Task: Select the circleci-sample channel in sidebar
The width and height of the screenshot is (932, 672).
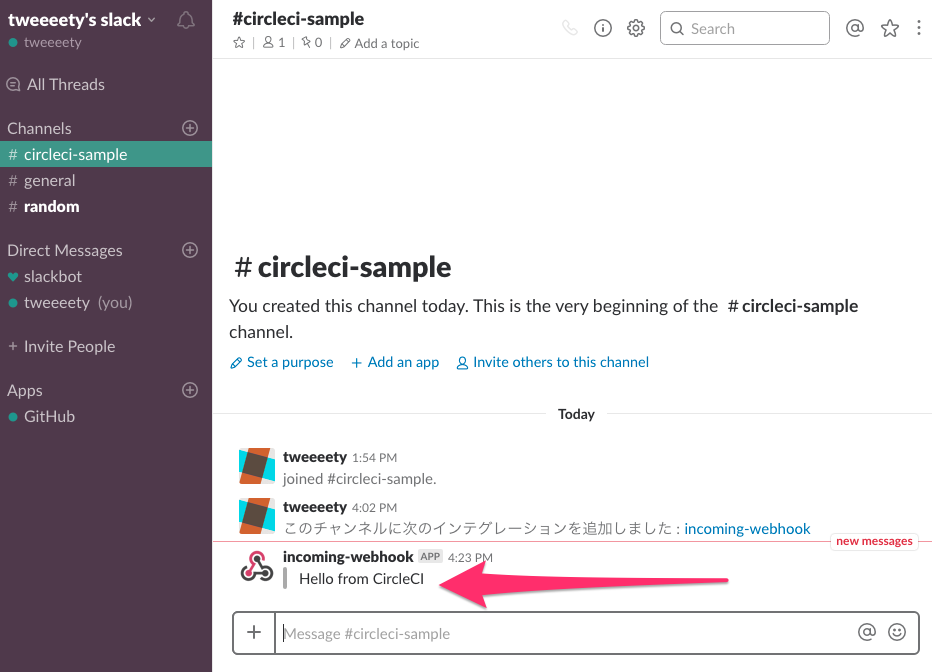Action: 106,154
